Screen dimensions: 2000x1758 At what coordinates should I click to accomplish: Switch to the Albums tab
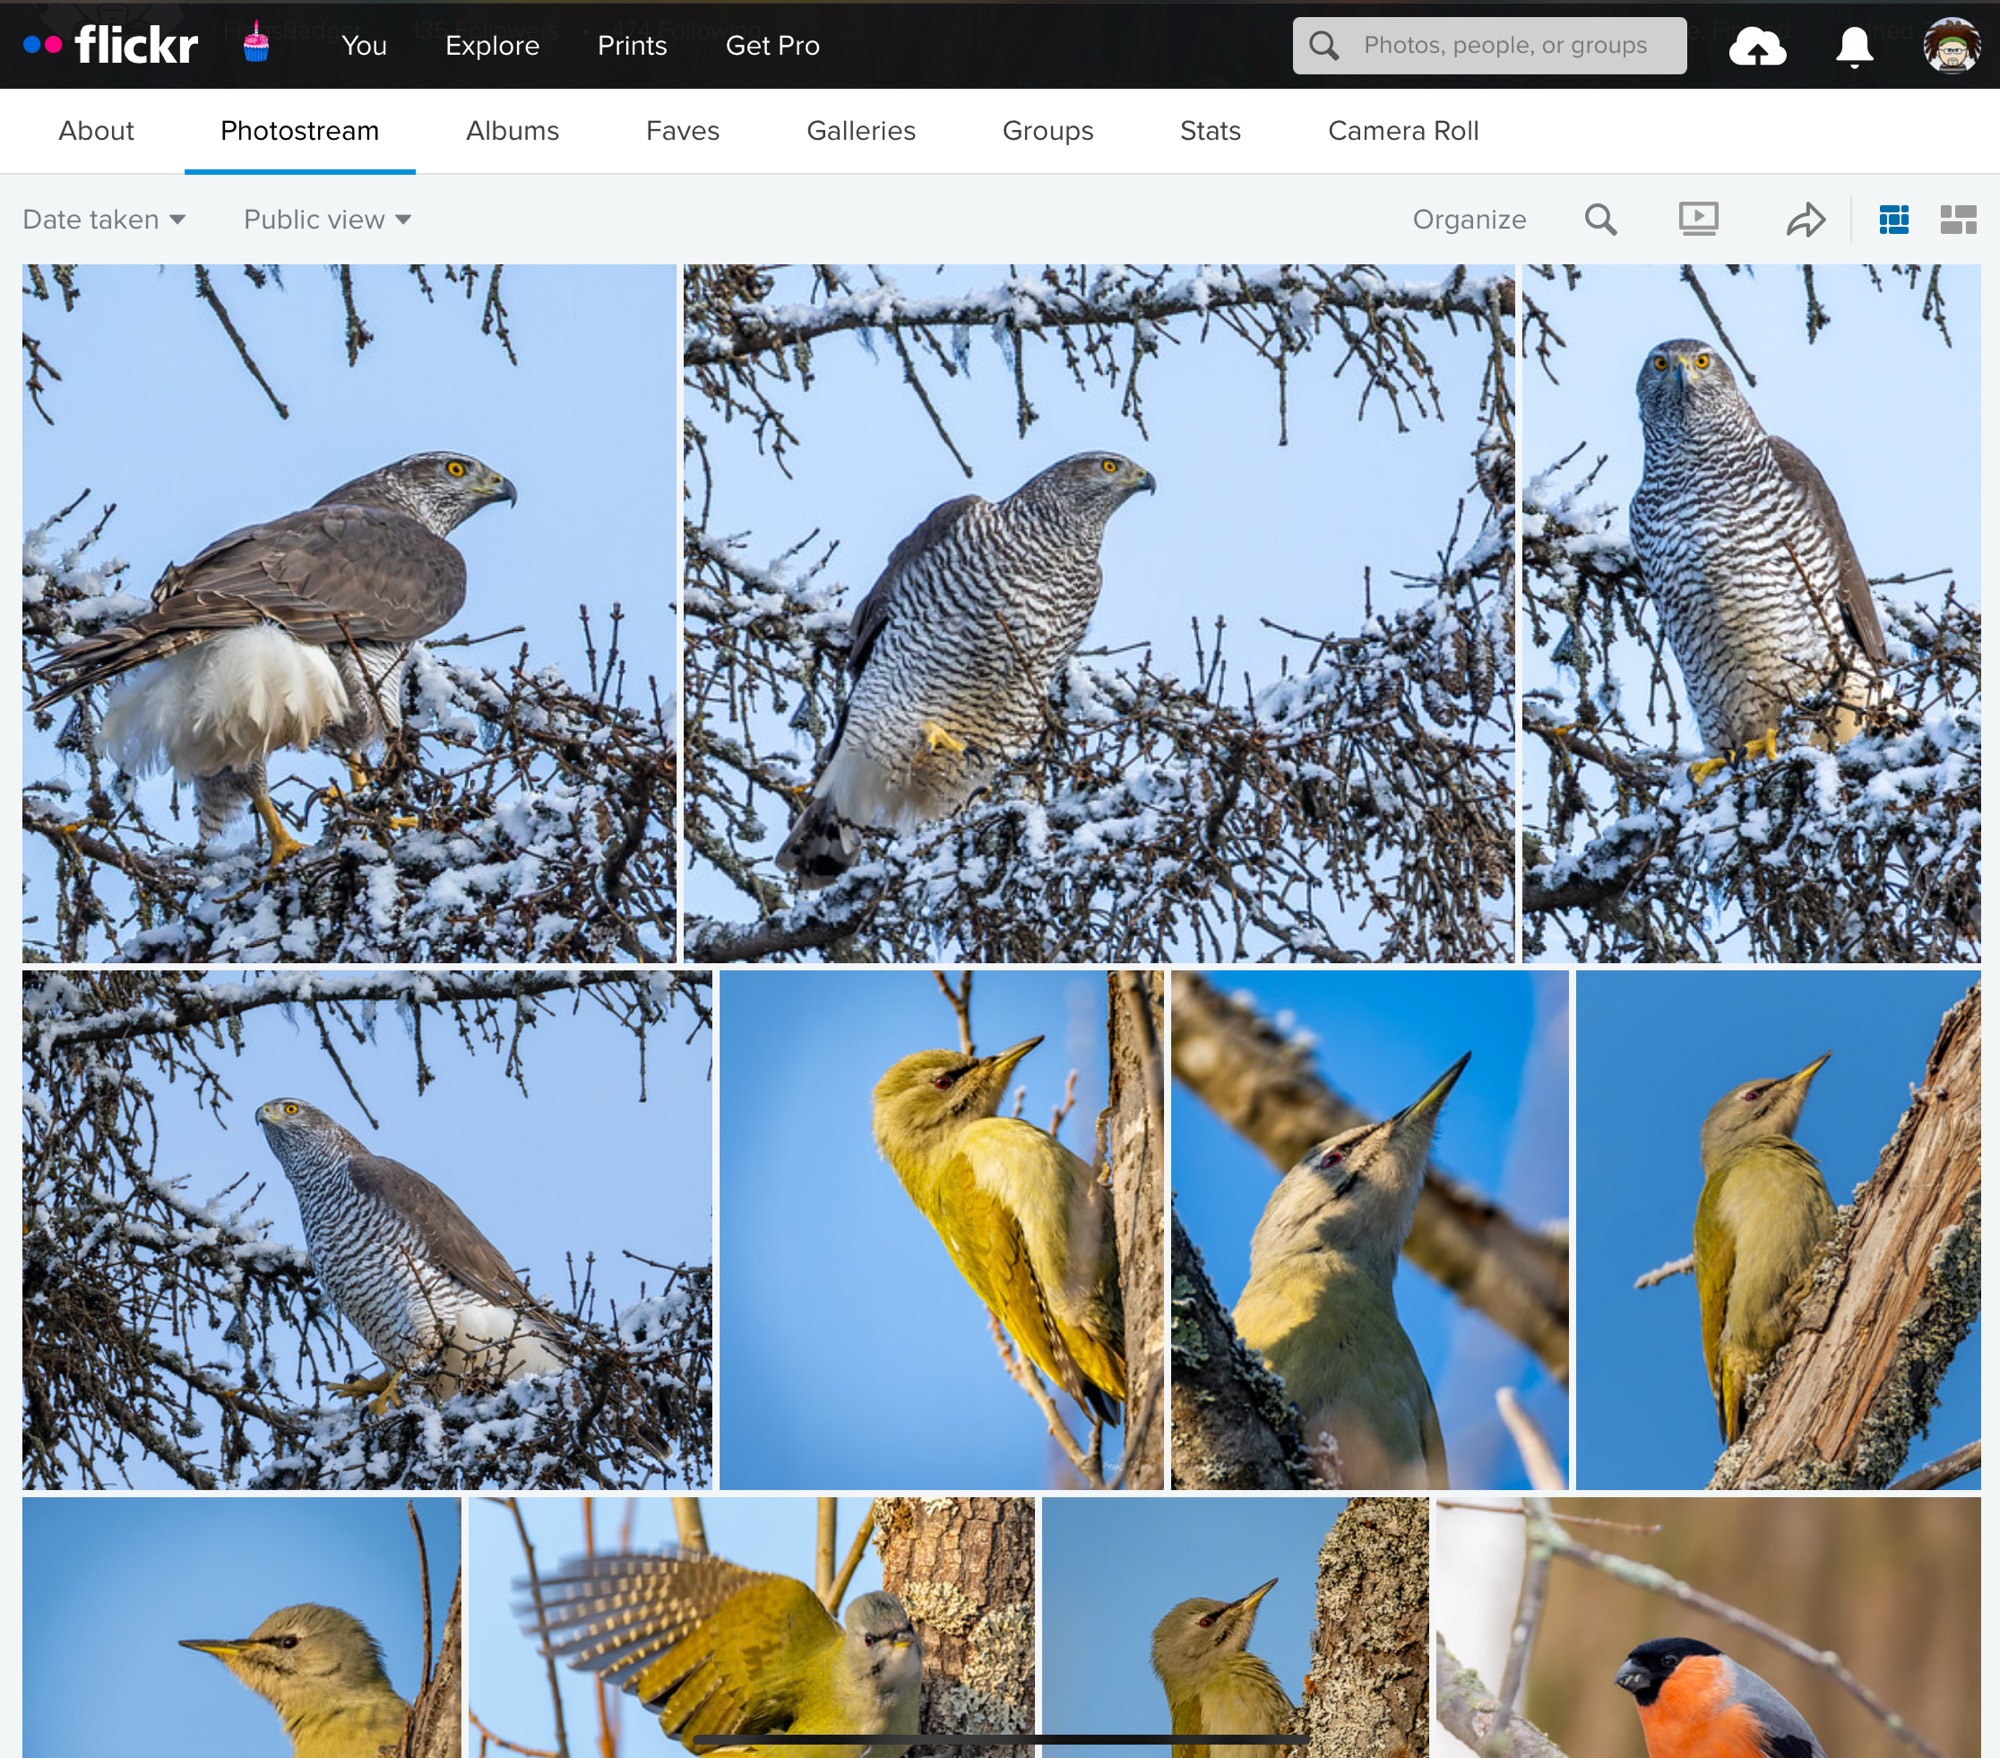point(512,131)
